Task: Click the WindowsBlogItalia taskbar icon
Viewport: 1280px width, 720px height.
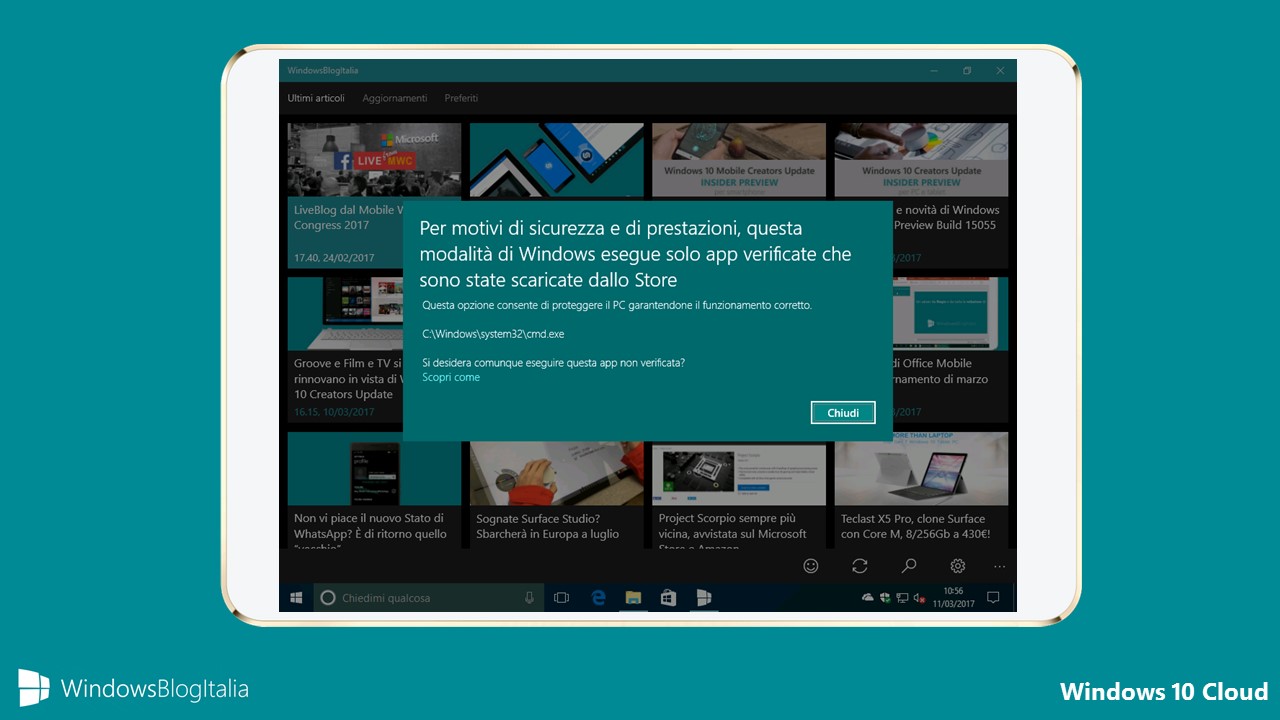Action: click(704, 598)
